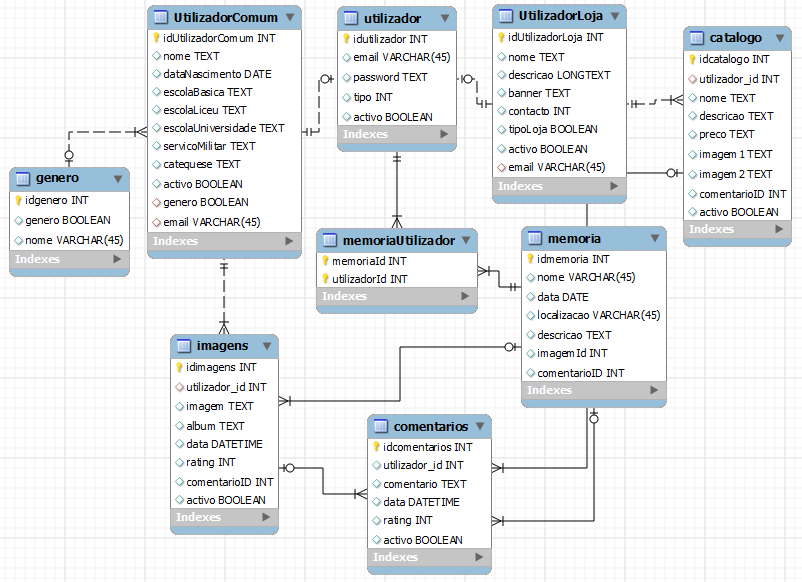Click the foreign key diamond beside utilizador_id in imagens

[x=179, y=387]
